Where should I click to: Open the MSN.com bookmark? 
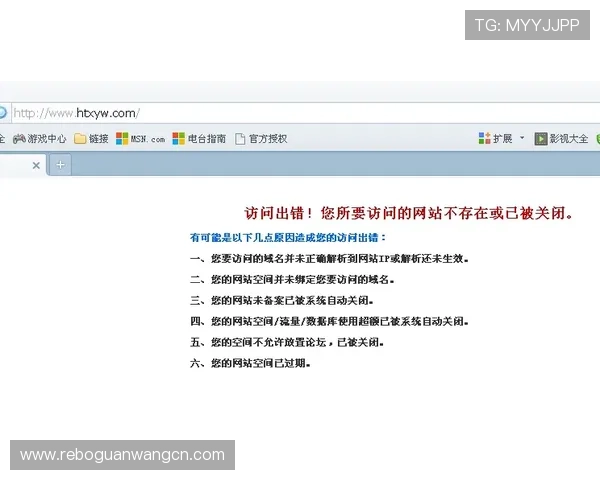[x=140, y=139]
